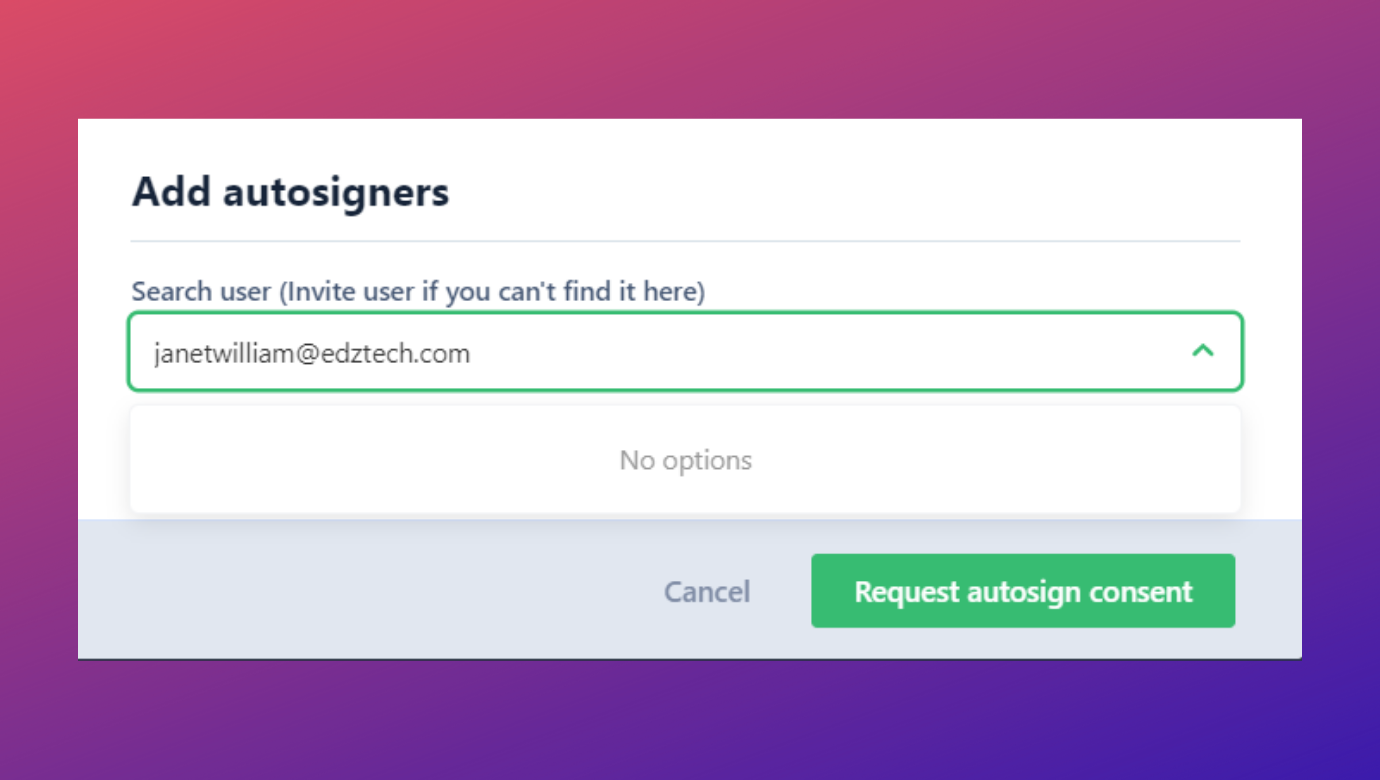The height and width of the screenshot is (780, 1380).
Task: Click the divider under the dialog heading
Action: (686, 238)
